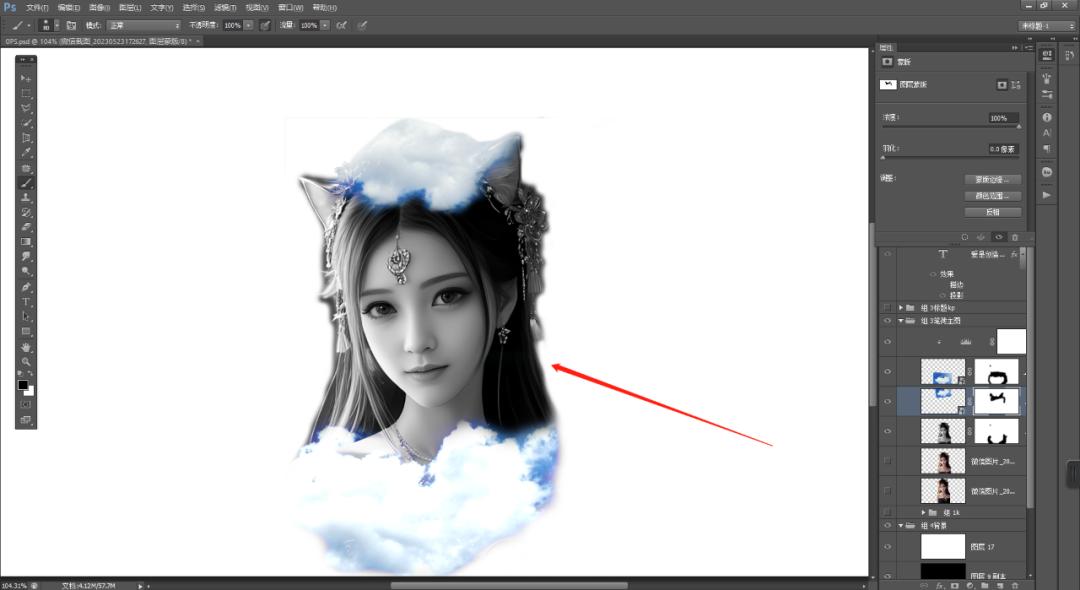Click the Eyedropper tool
The height and width of the screenshot is (590, 1080).
[x=26, y=151]
